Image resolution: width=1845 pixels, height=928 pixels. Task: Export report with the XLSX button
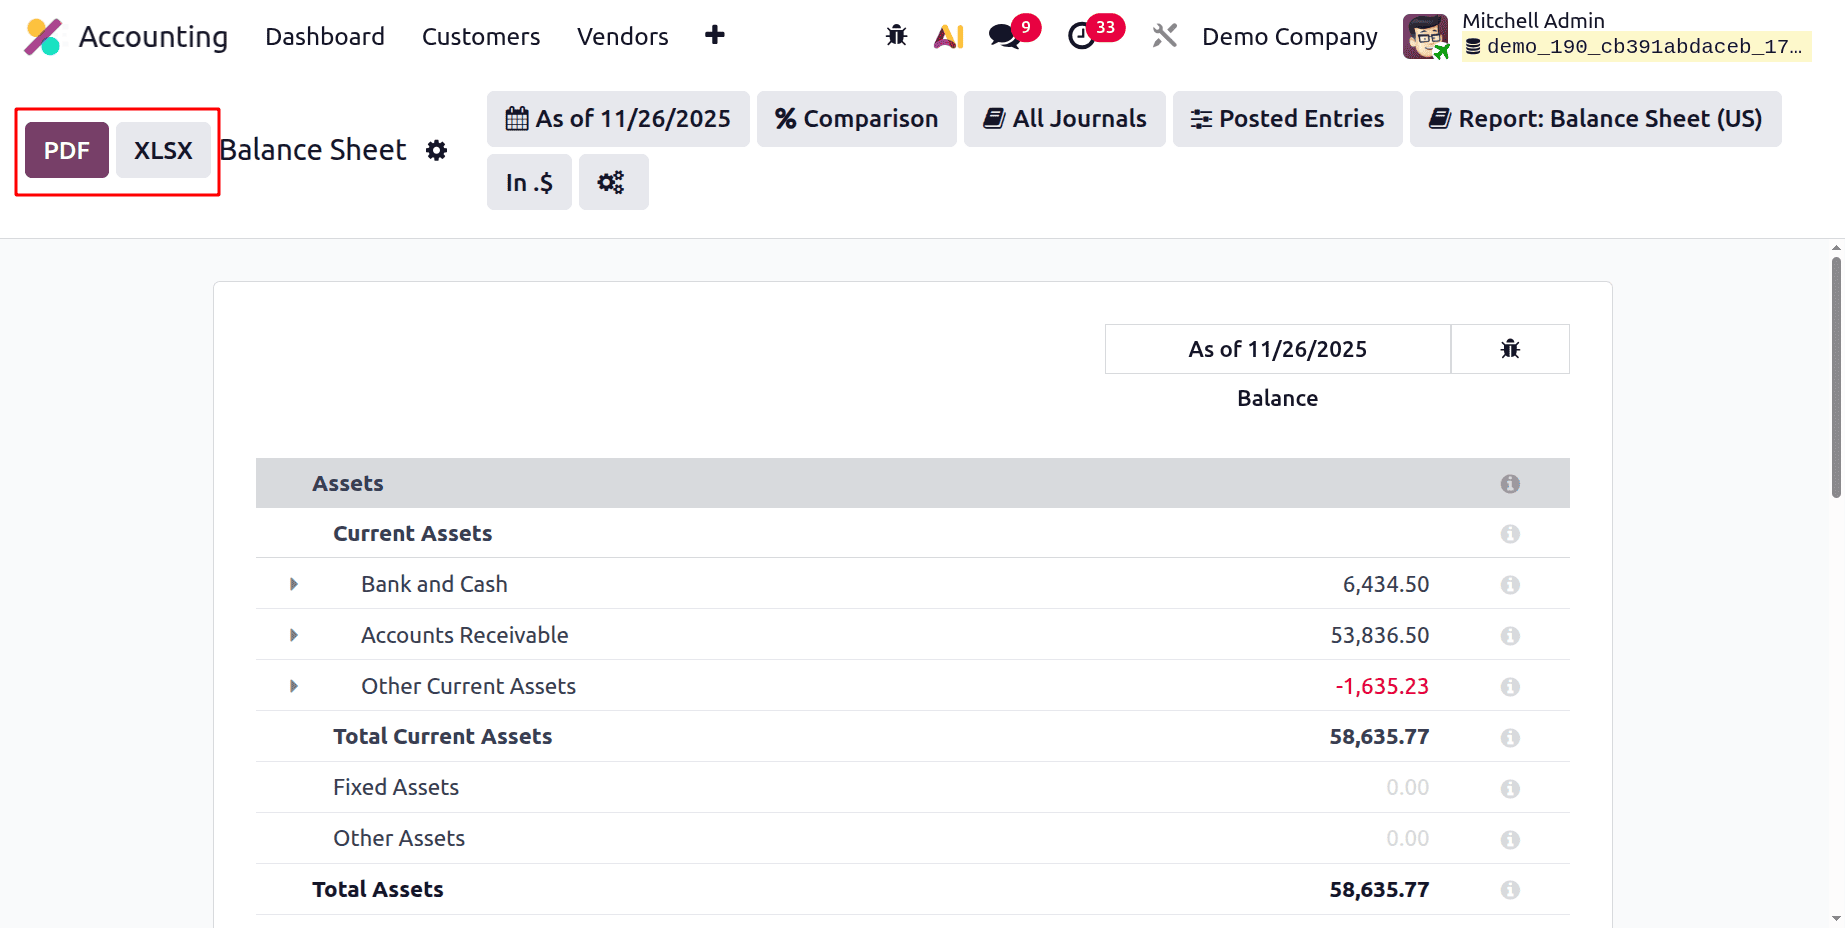point(163,150)
